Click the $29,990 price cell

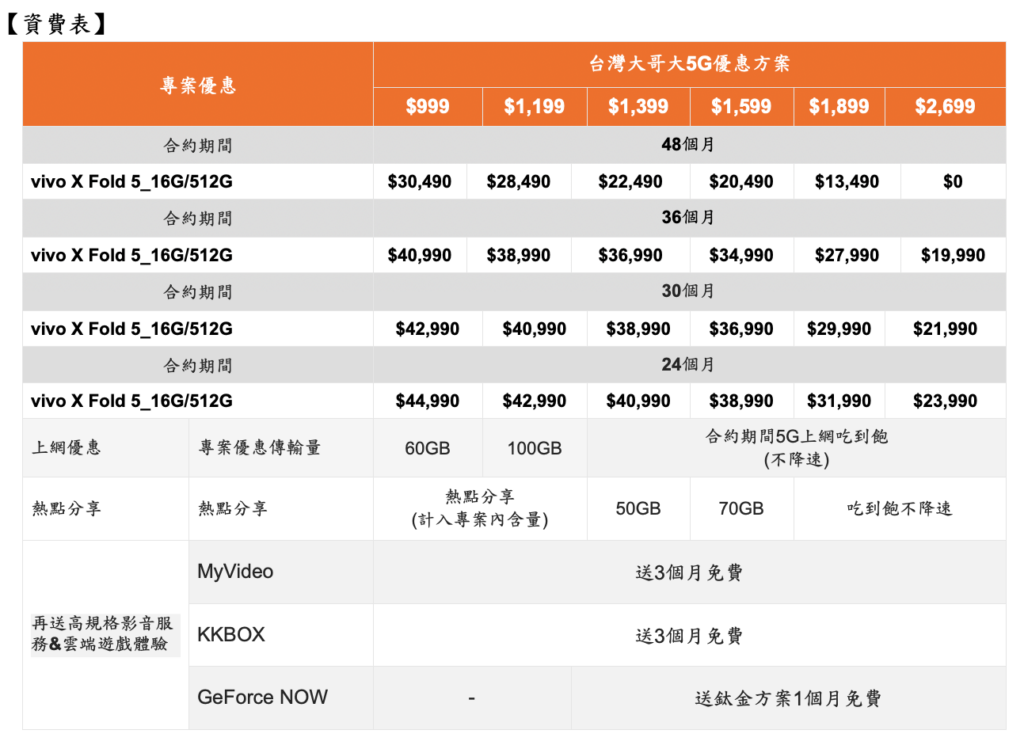839,328
